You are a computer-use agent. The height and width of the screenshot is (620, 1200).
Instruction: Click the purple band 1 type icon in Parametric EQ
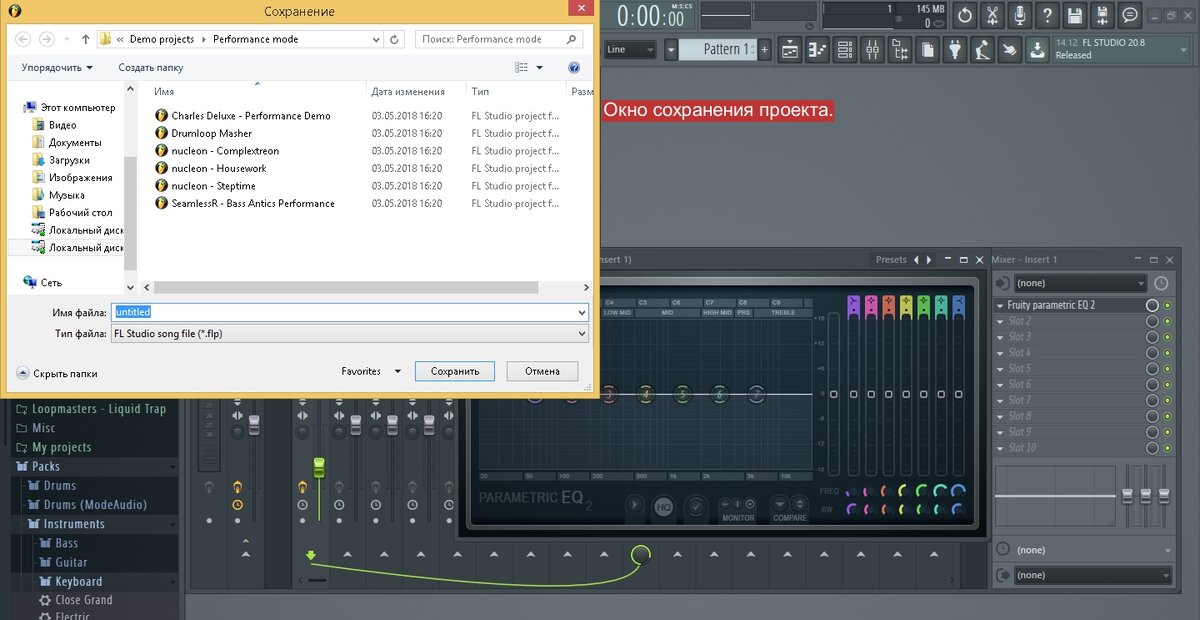click(x=853, y=303)
